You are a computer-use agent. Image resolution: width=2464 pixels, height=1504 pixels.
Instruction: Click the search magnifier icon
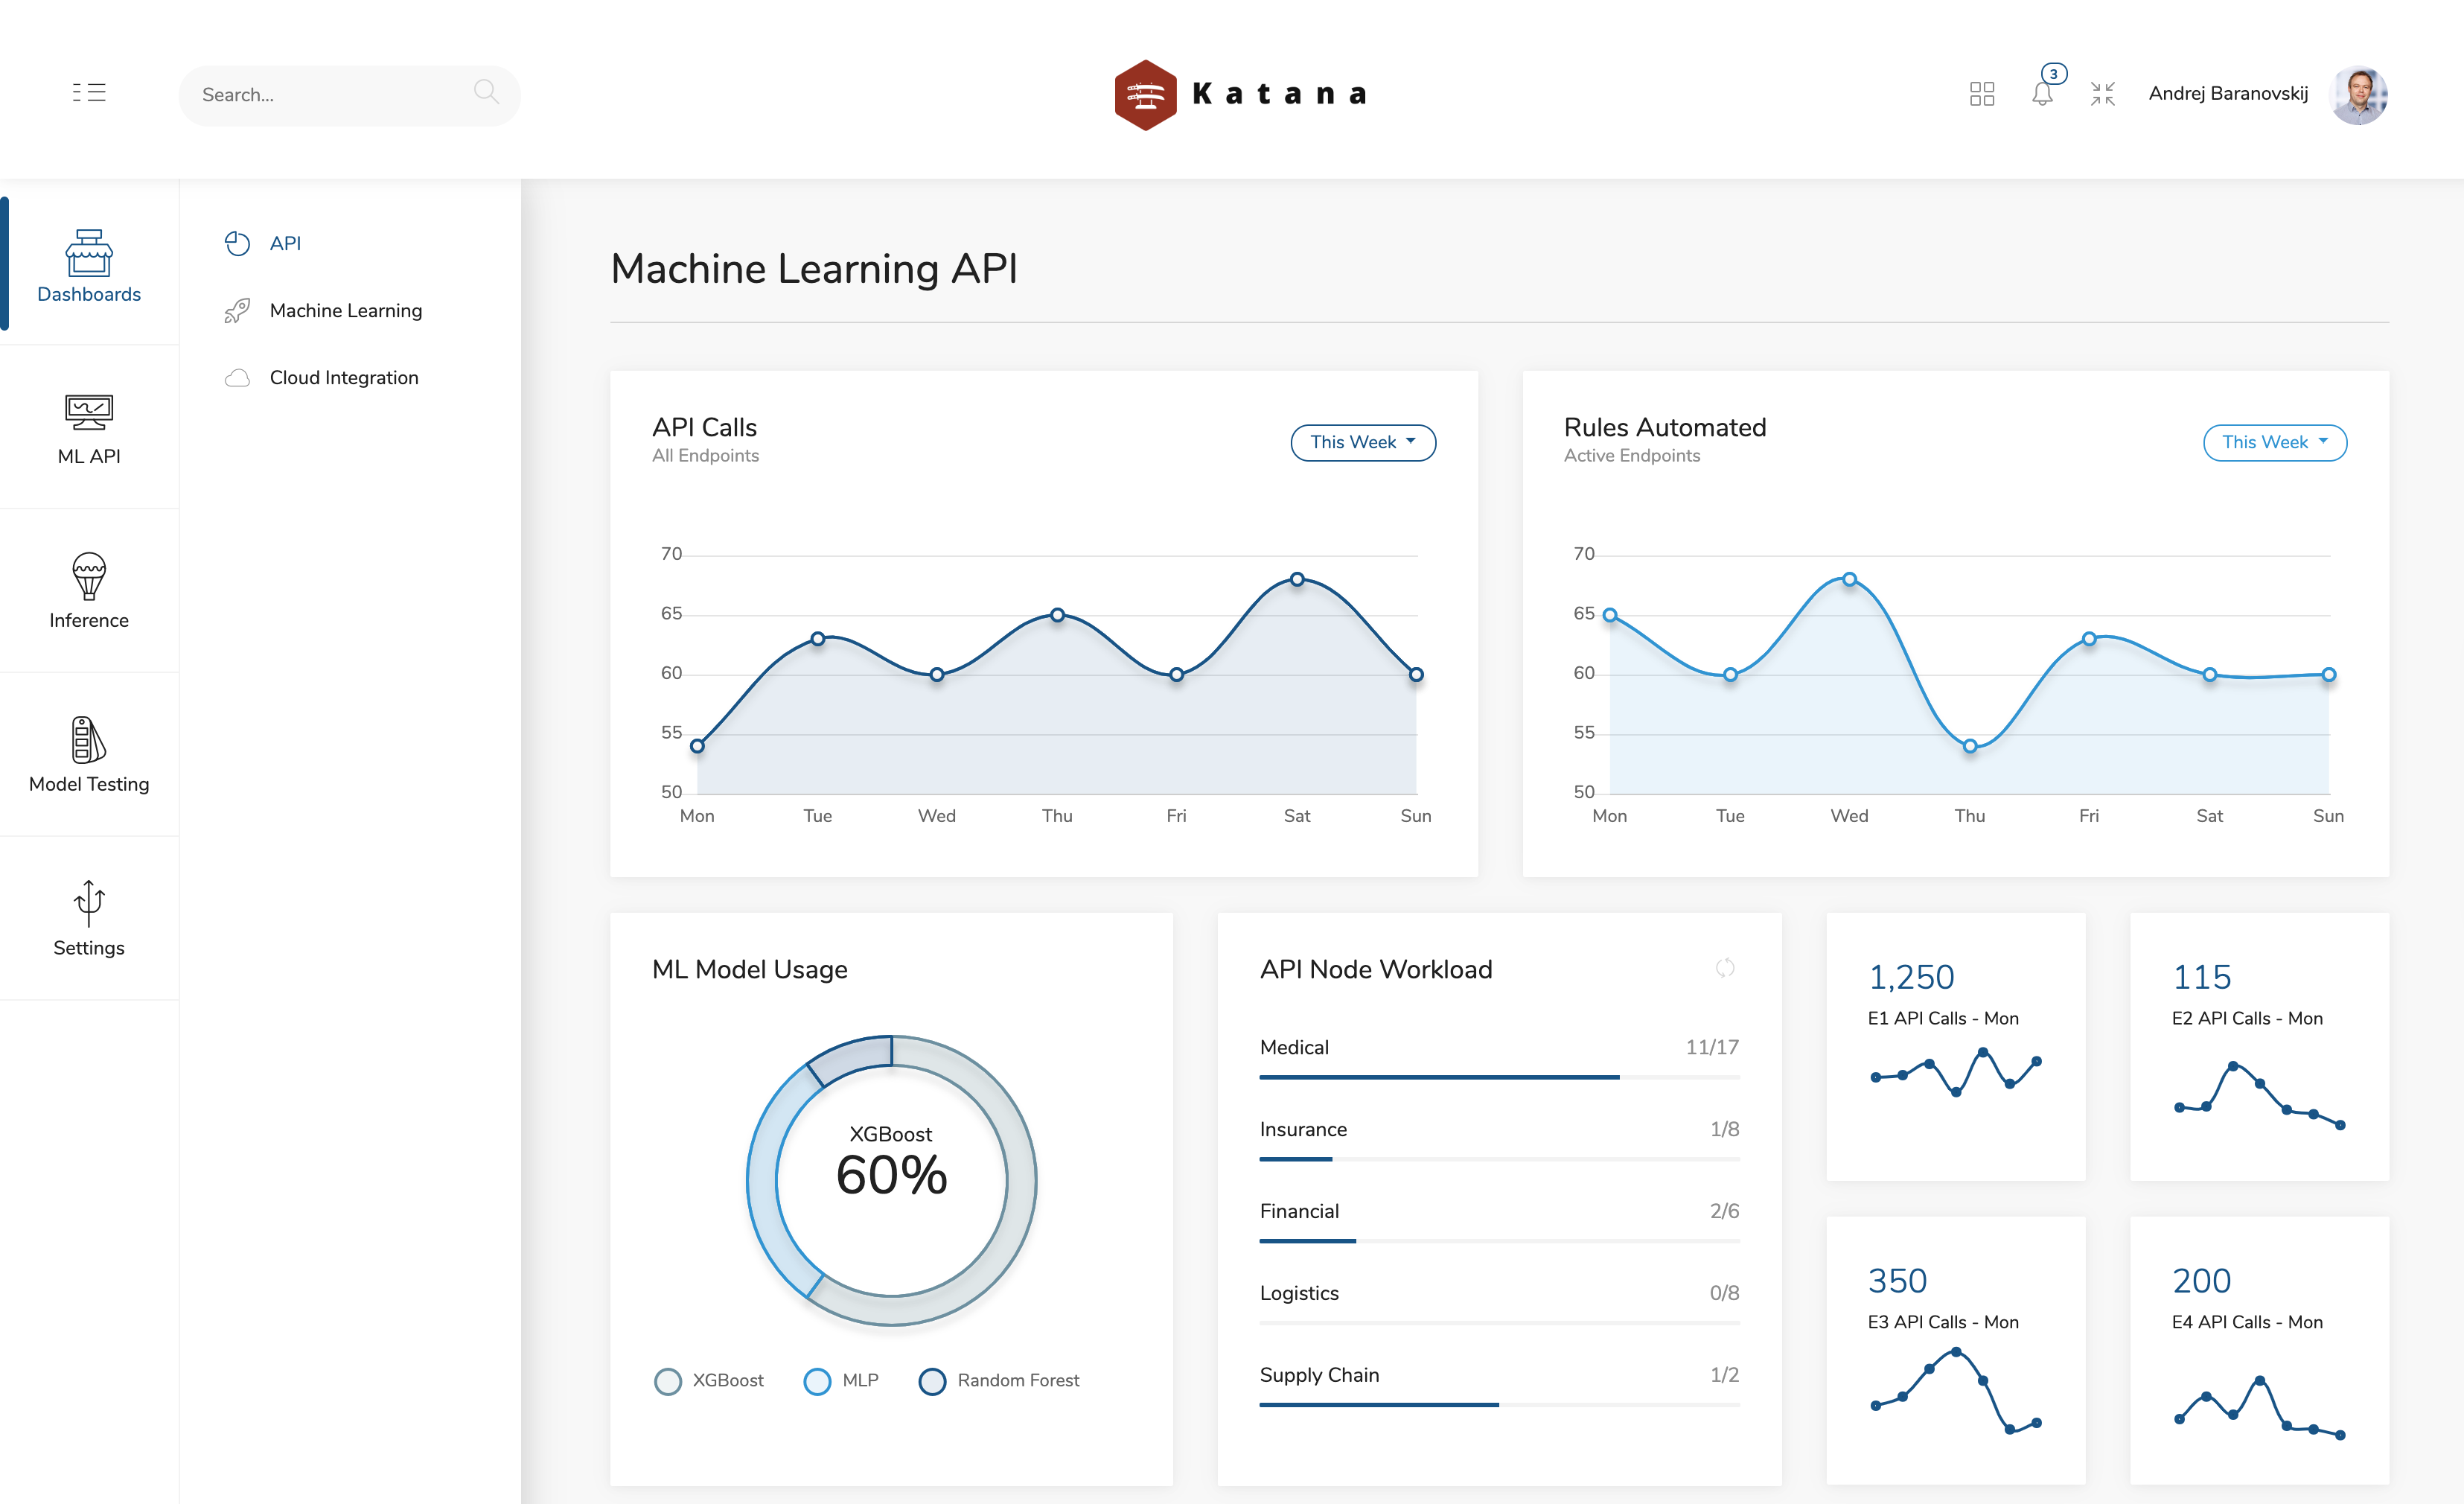(486, 92)
